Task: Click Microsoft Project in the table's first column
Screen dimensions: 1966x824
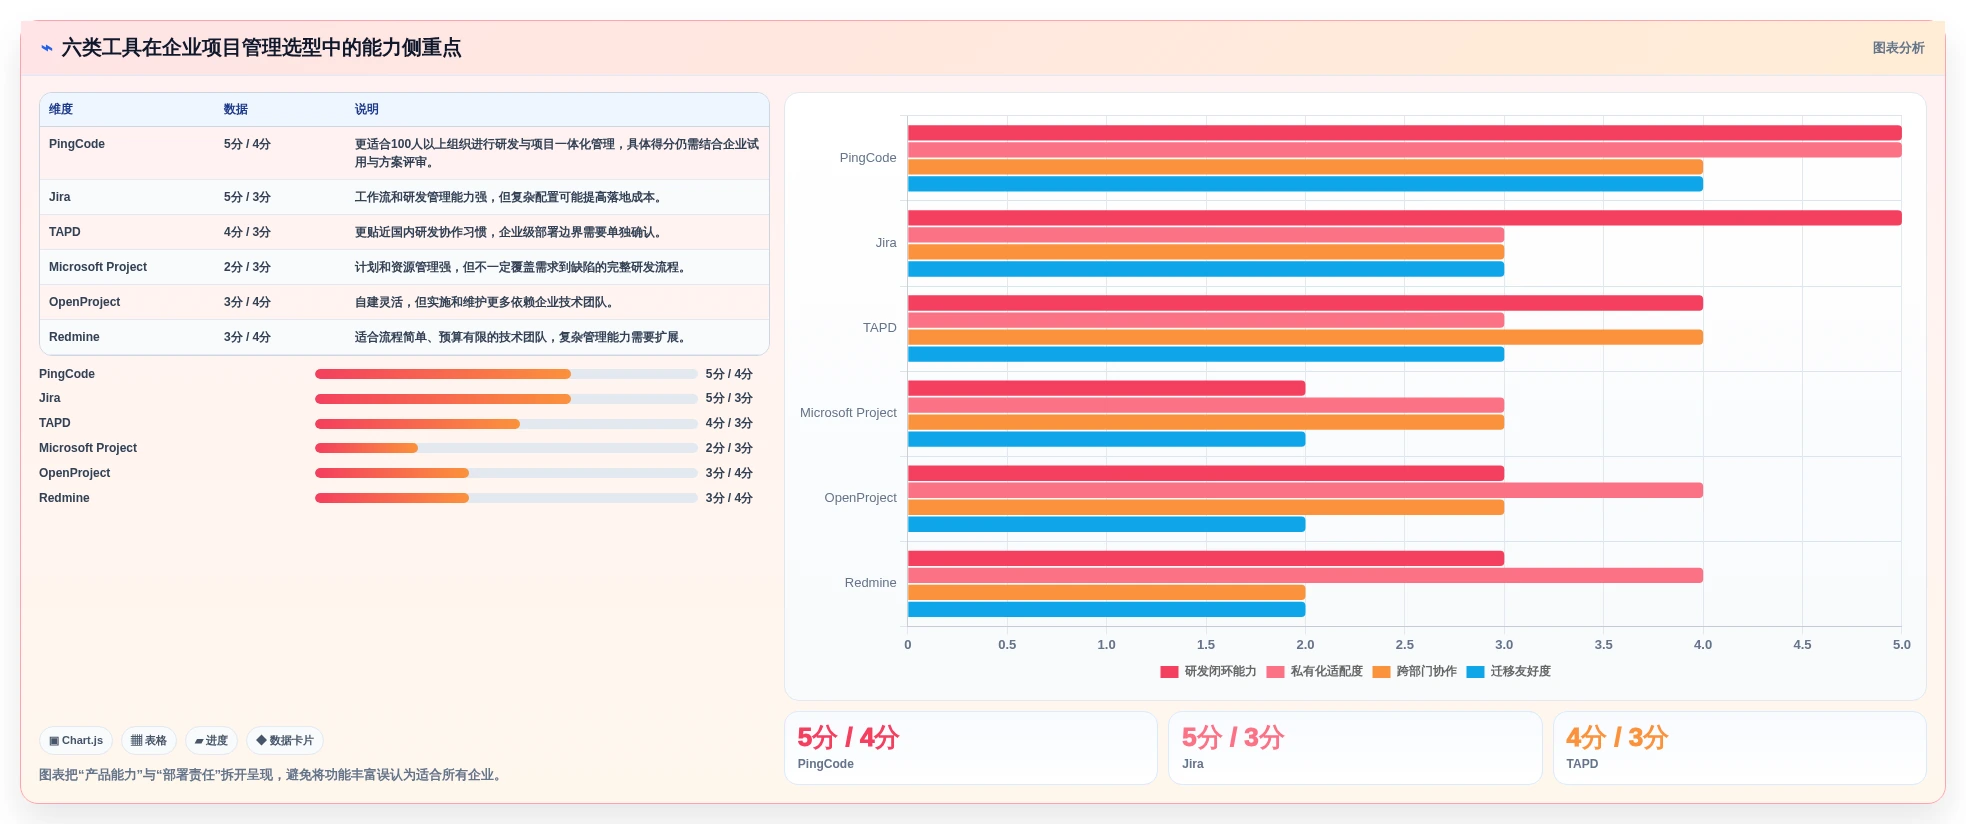Action: [x=98, y=267]
